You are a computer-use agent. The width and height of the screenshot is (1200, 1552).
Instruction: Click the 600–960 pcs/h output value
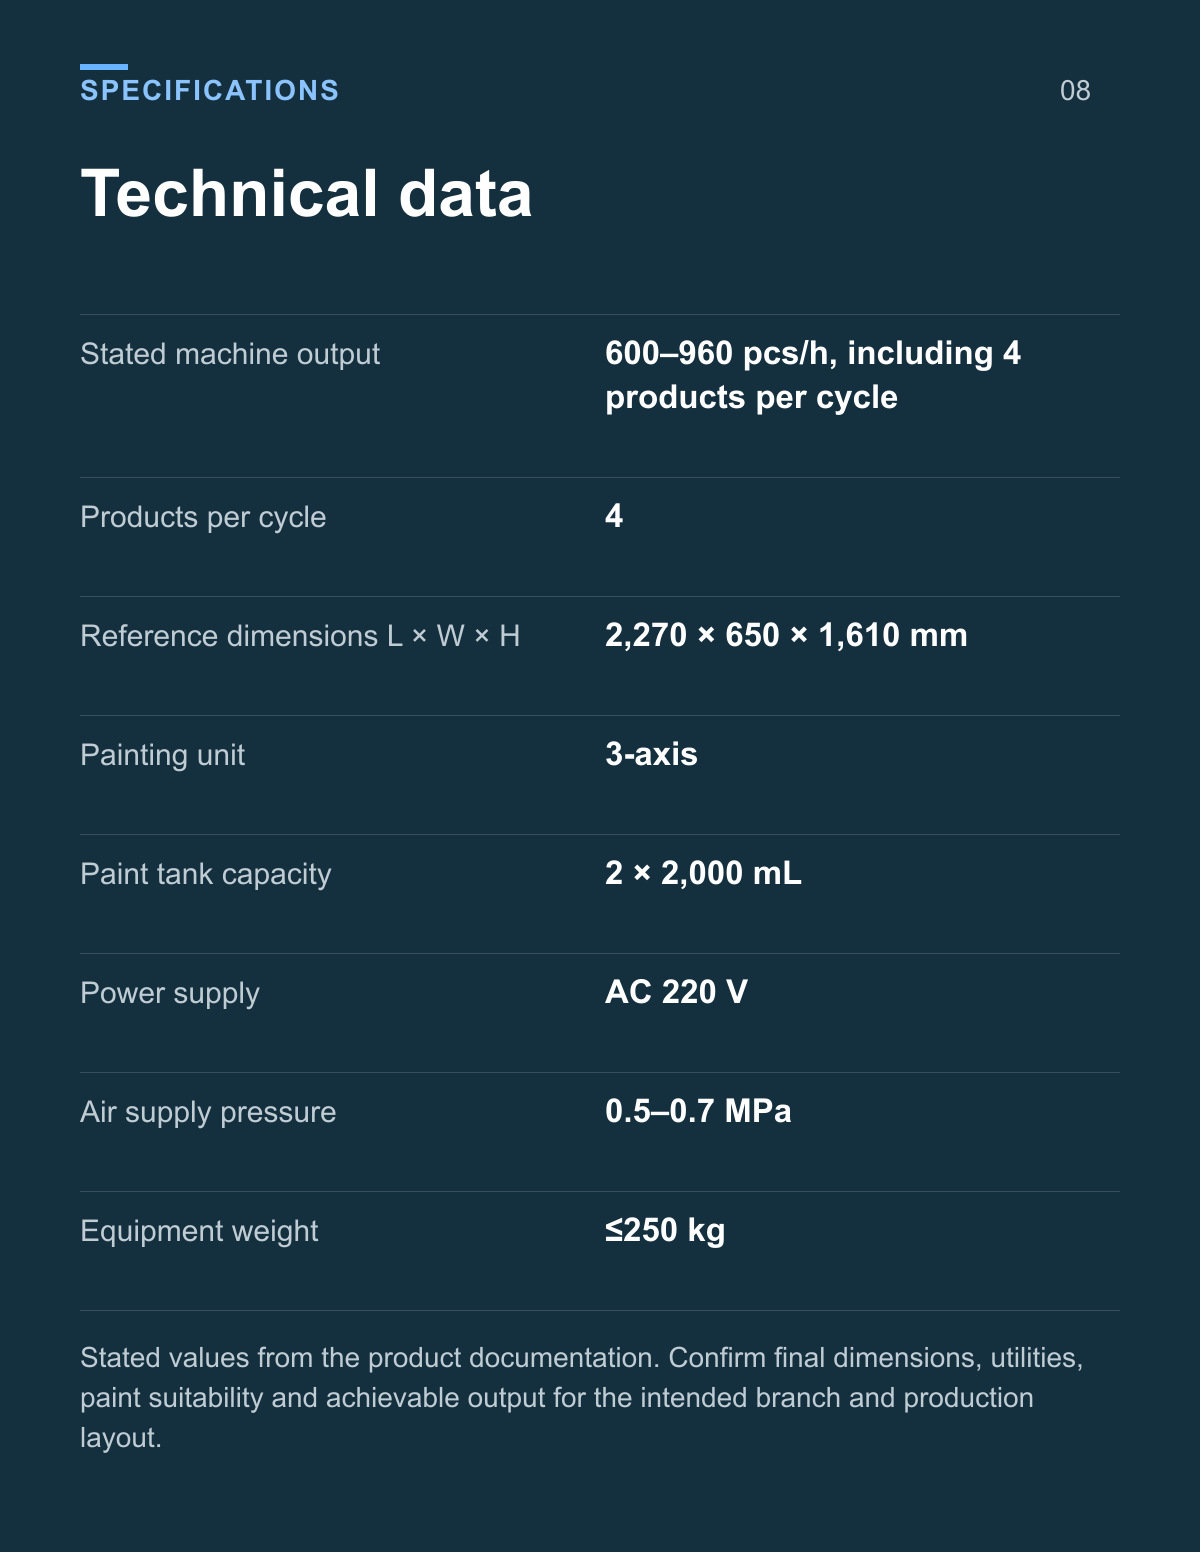[x=813, y=375]
